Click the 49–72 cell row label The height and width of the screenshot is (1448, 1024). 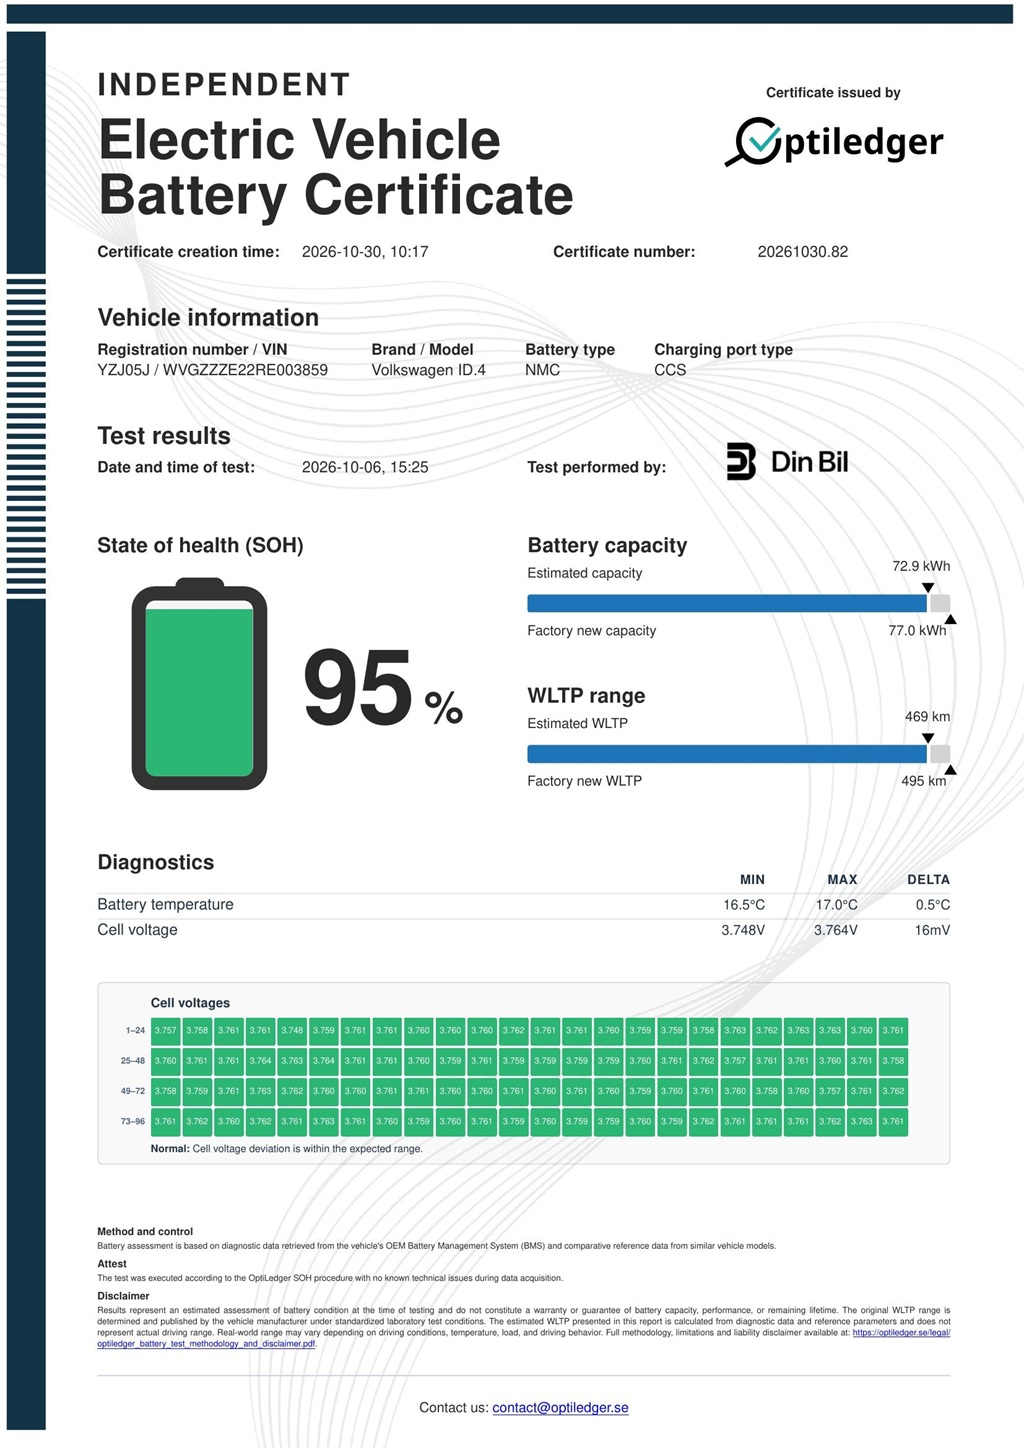click(x=133, y=1091)
